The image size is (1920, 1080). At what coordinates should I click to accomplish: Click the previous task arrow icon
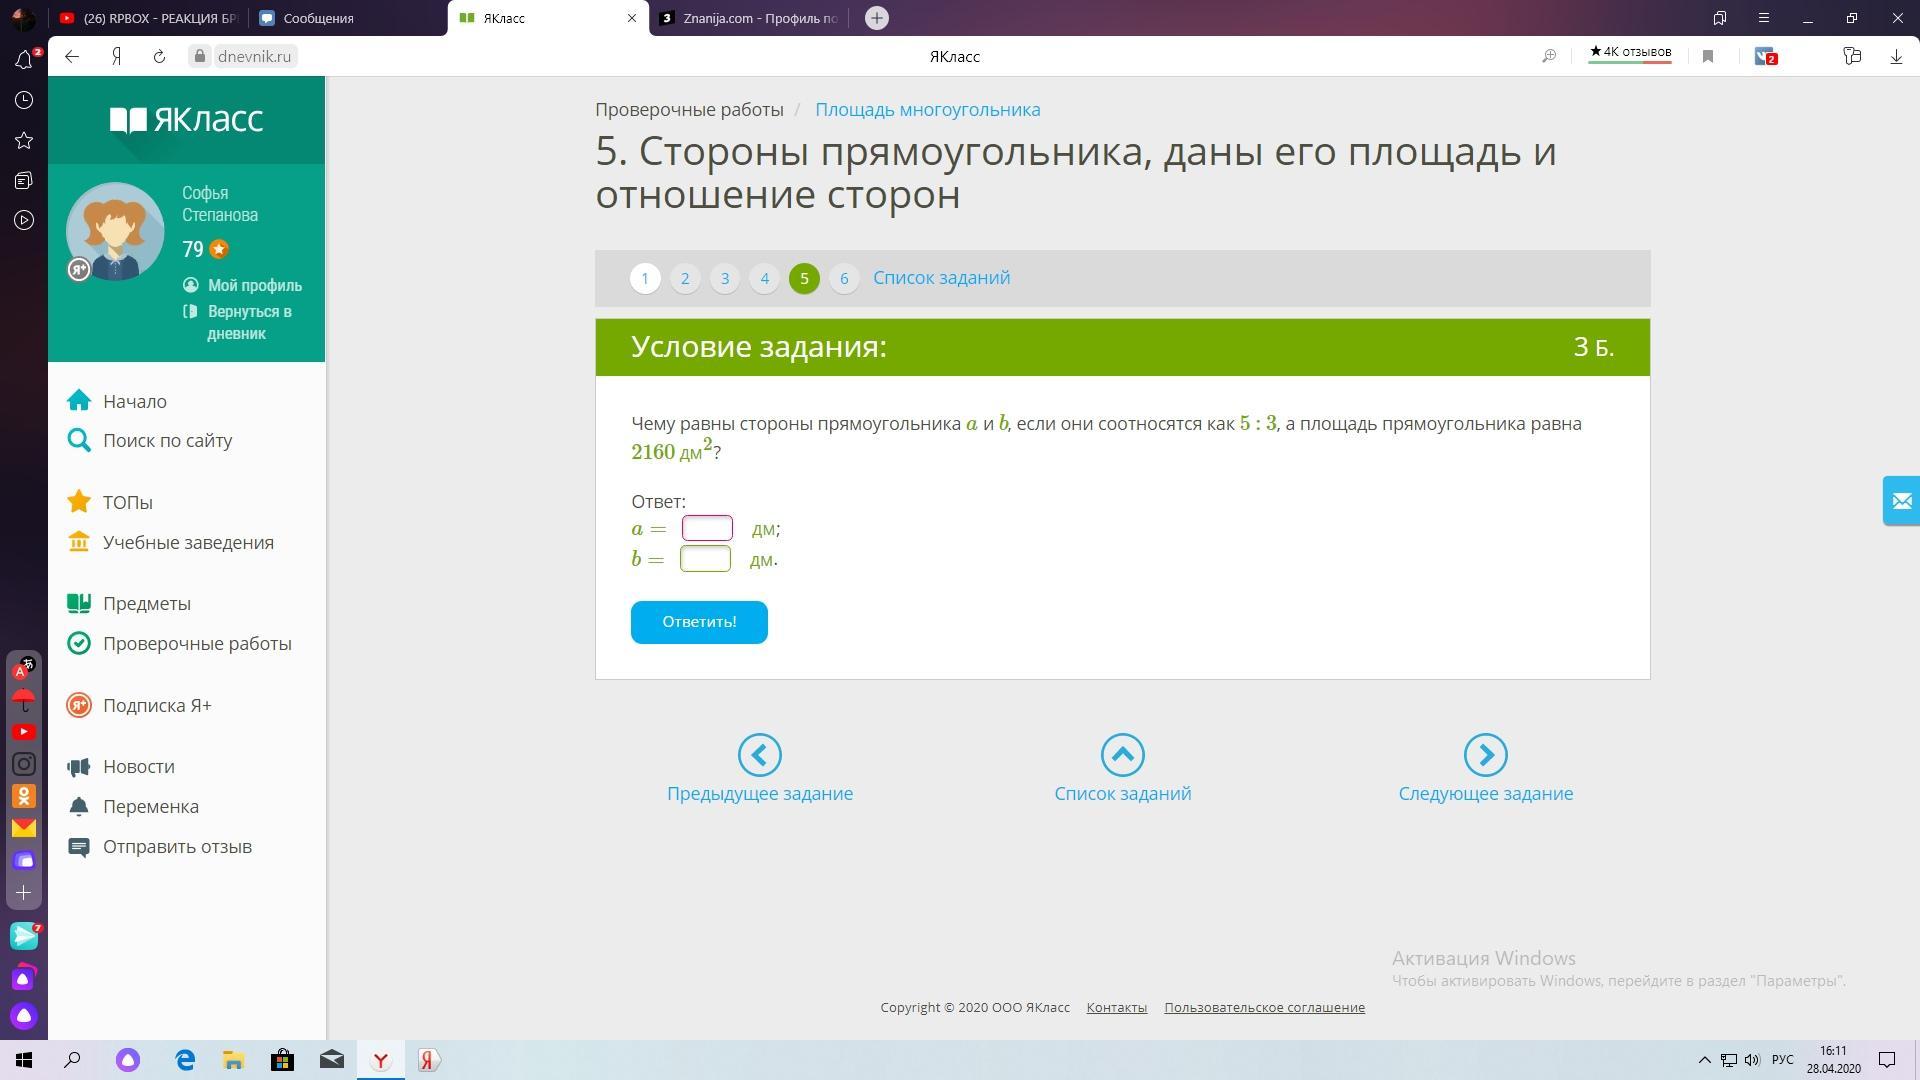click(x=759, y=755)
